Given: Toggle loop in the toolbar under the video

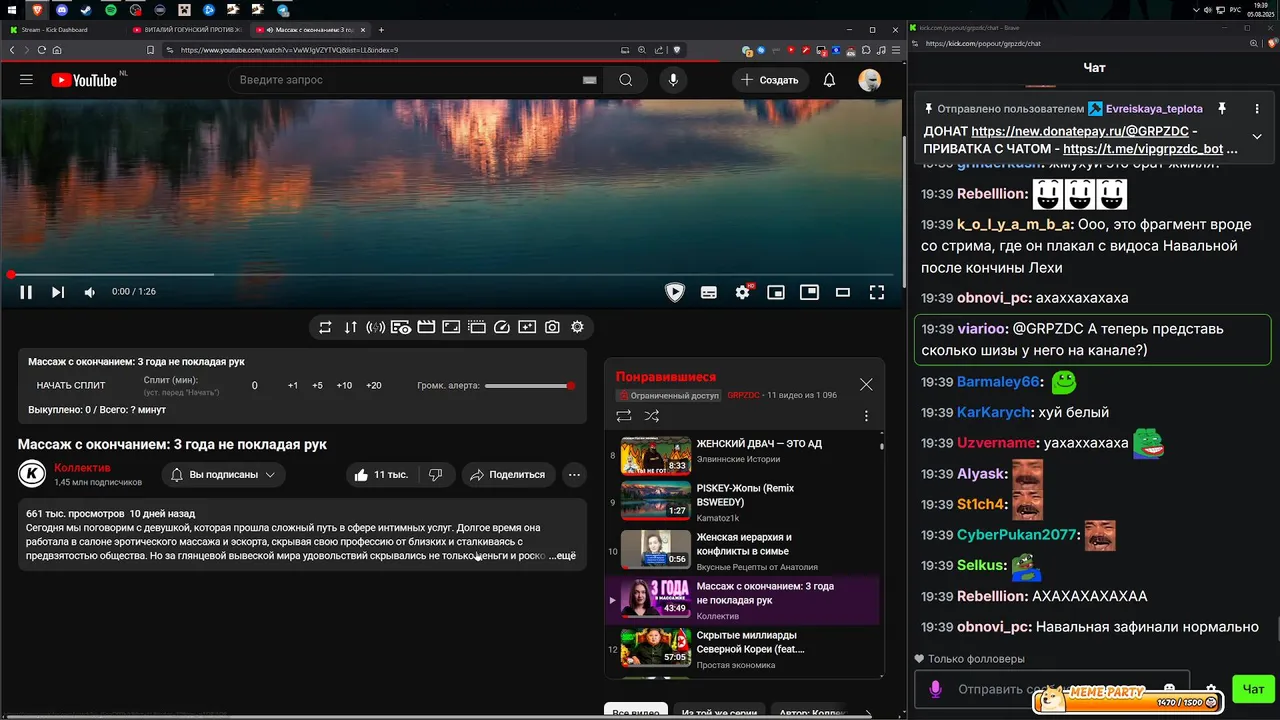Looking at the screenshot, I should pyautogui.click(x=325, y=327).
